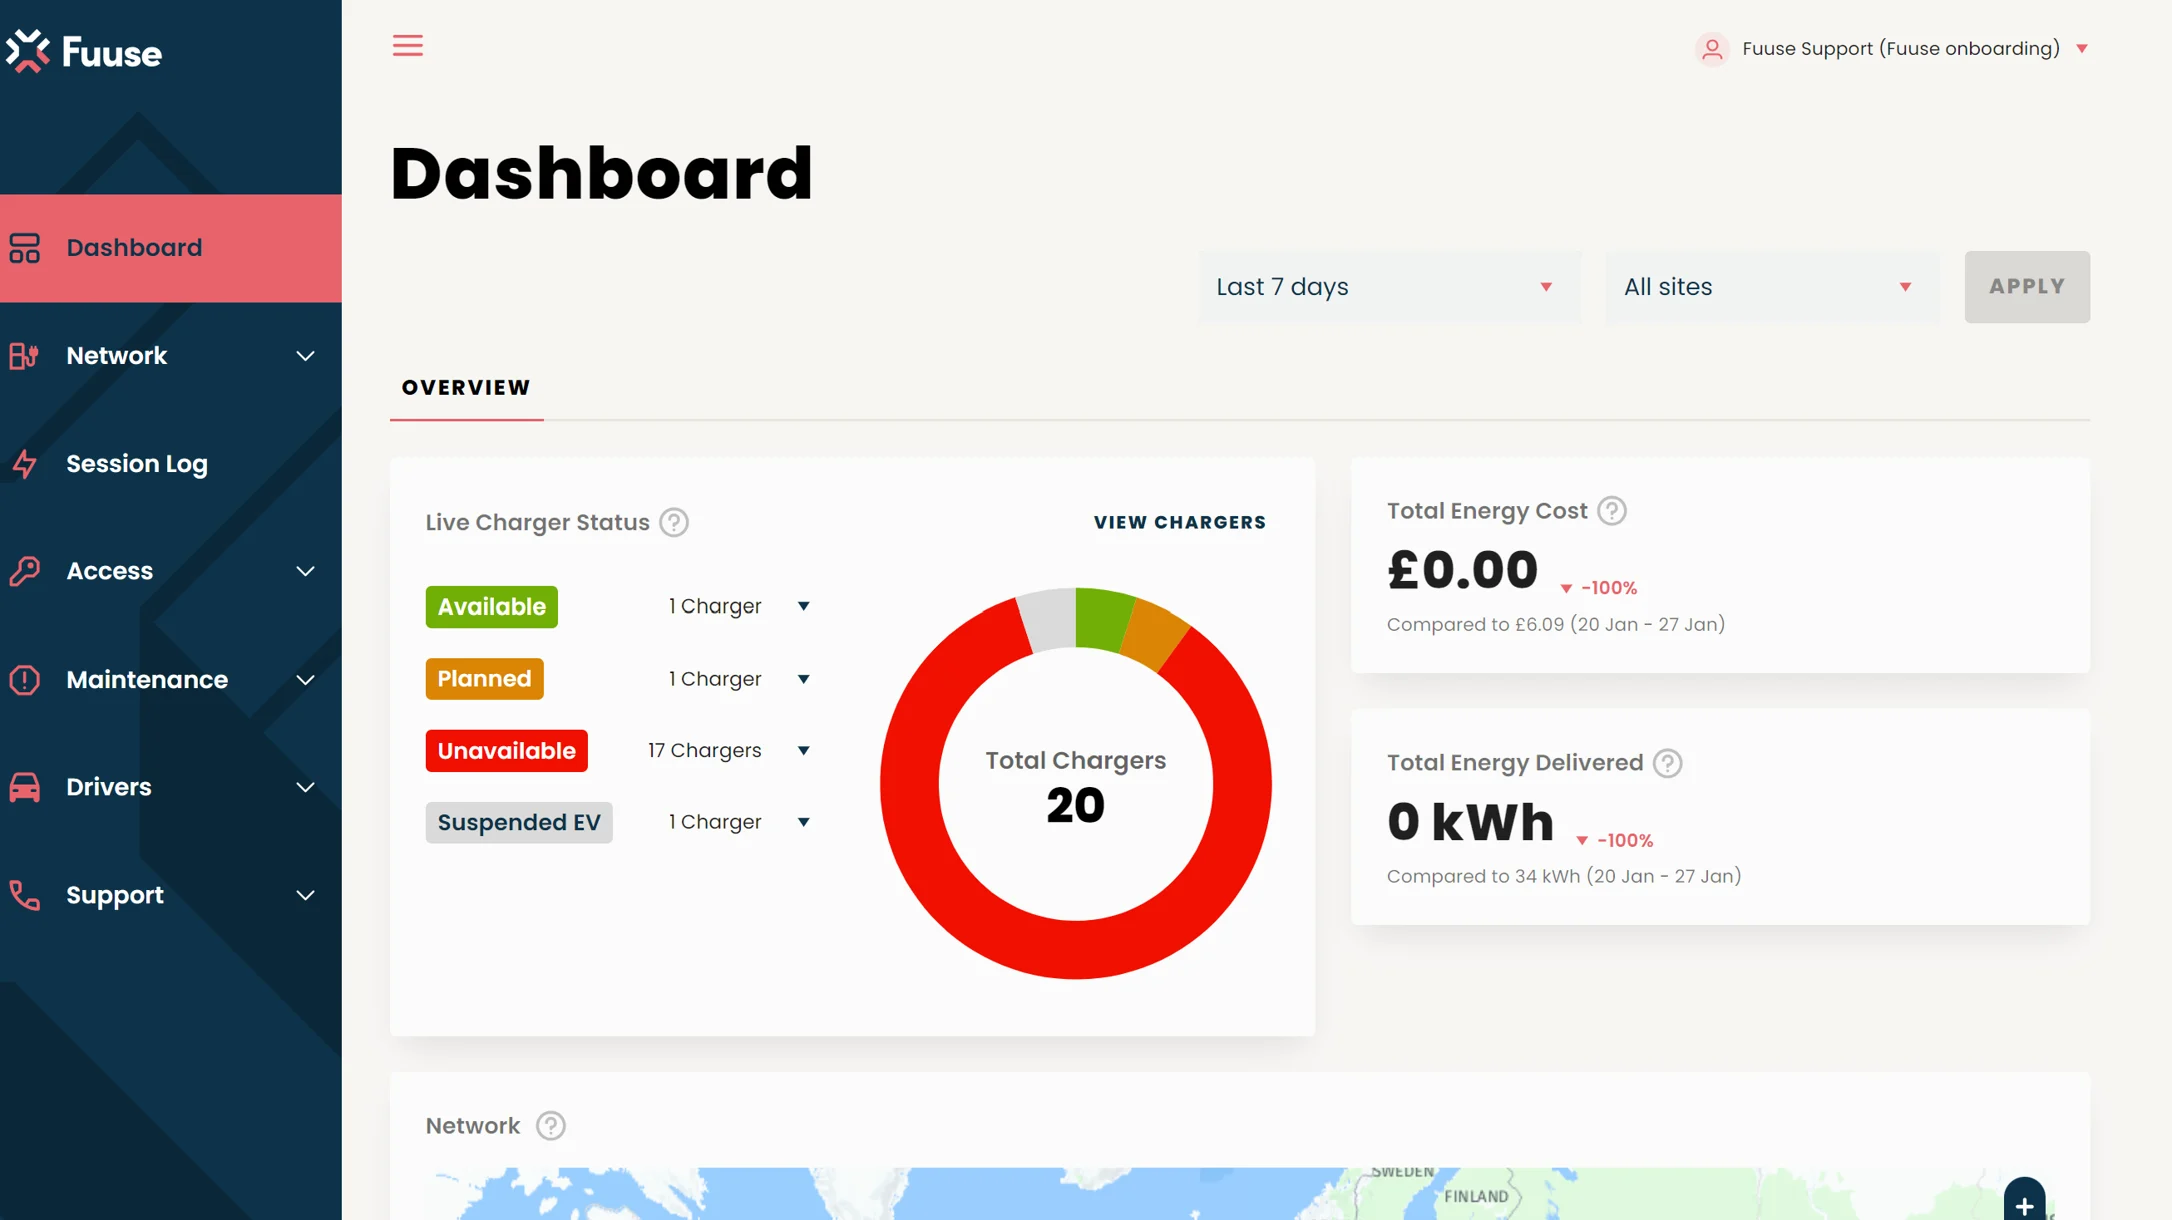Open the Access menu item
The image size is (2172, 1220).
[x=171, y=571]
